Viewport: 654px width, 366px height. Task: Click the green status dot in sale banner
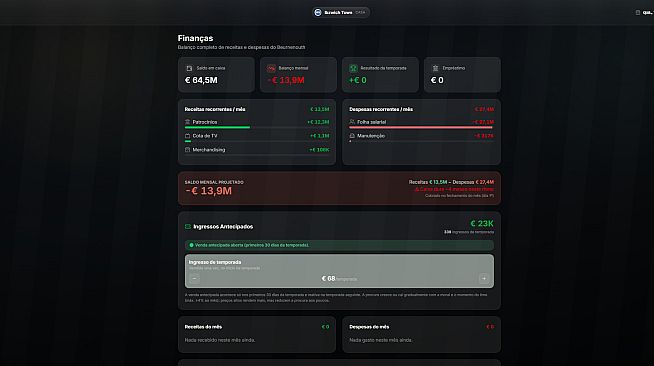[191, 245]
